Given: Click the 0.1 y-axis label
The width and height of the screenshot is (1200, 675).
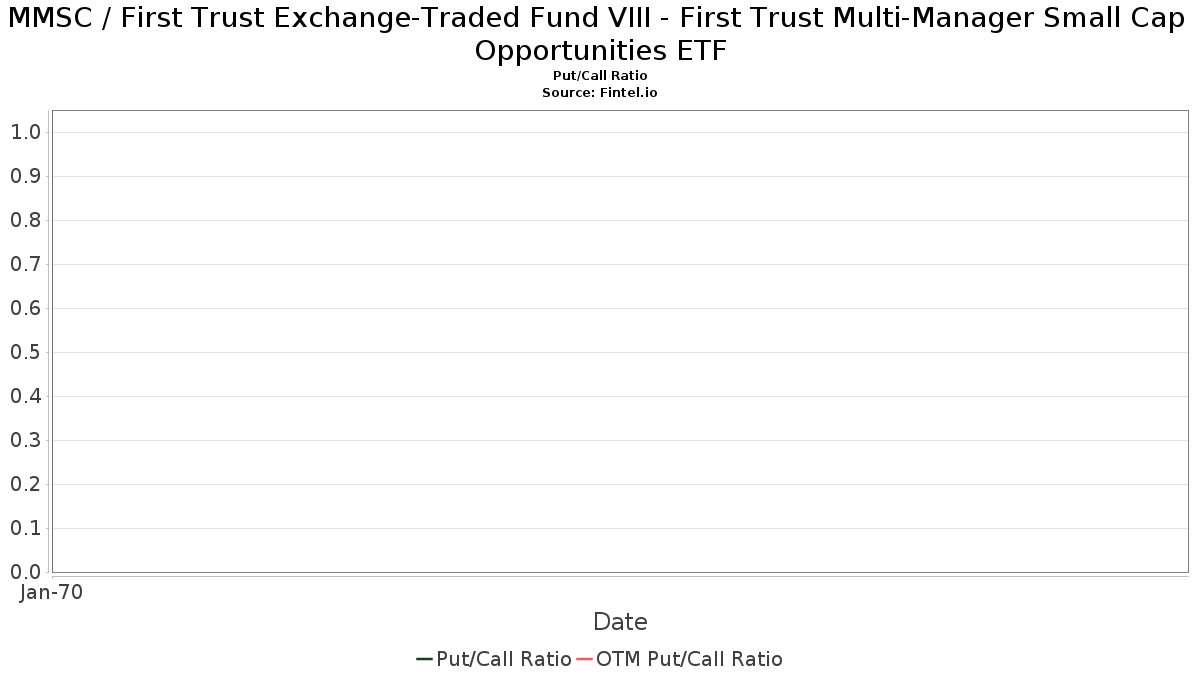Looking at the screenshot, I should click(x=25, y=528).
